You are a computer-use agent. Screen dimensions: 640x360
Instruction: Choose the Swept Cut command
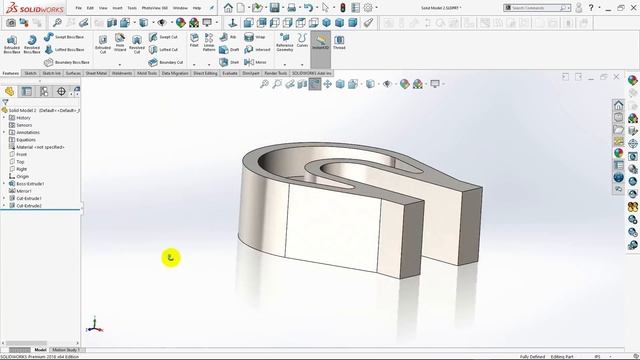[x=163, y=37]
